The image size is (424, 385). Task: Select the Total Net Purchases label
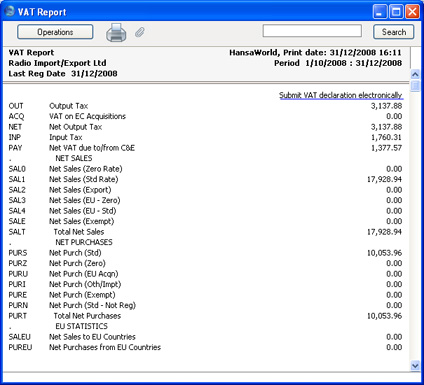87,316
